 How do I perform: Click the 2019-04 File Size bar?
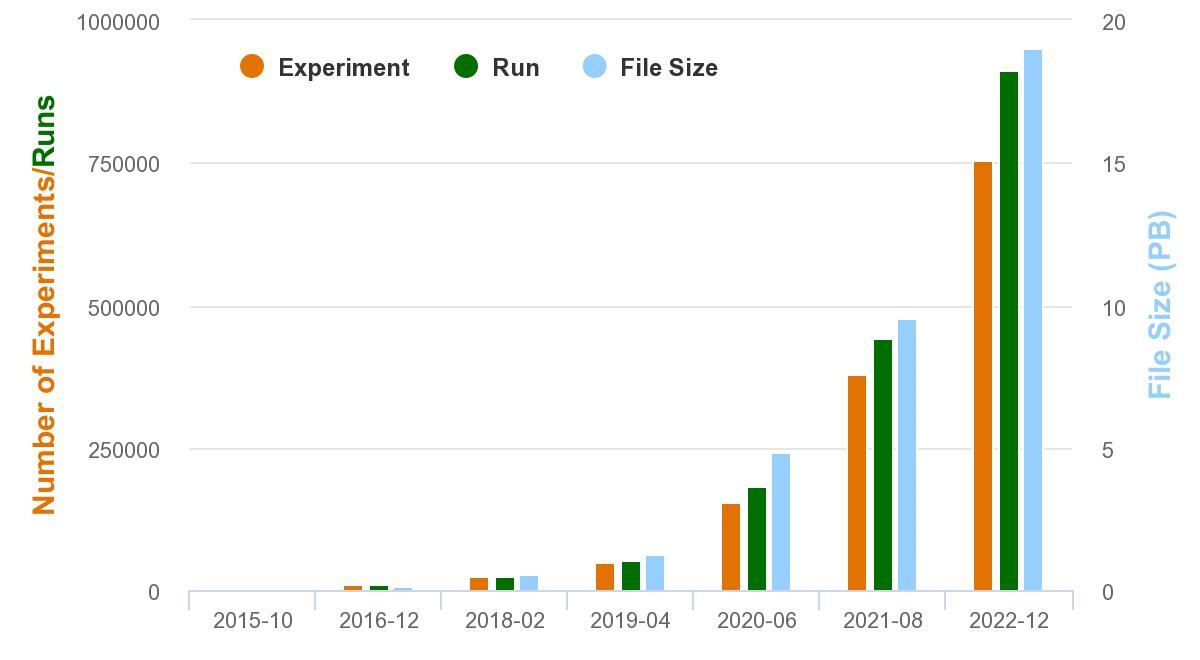[655, 573]
